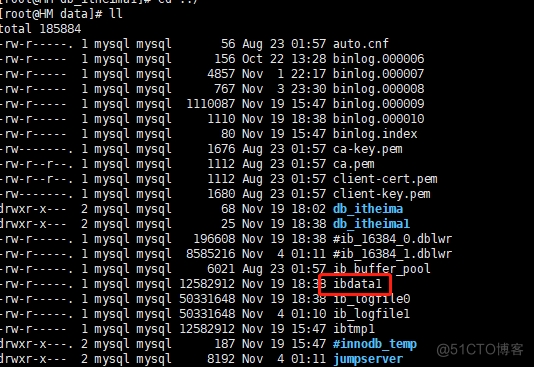Image resolution: width=534 pixels, height=367 pixels.
Task: Click the file size 1110087
Action: tap(211, 104)
